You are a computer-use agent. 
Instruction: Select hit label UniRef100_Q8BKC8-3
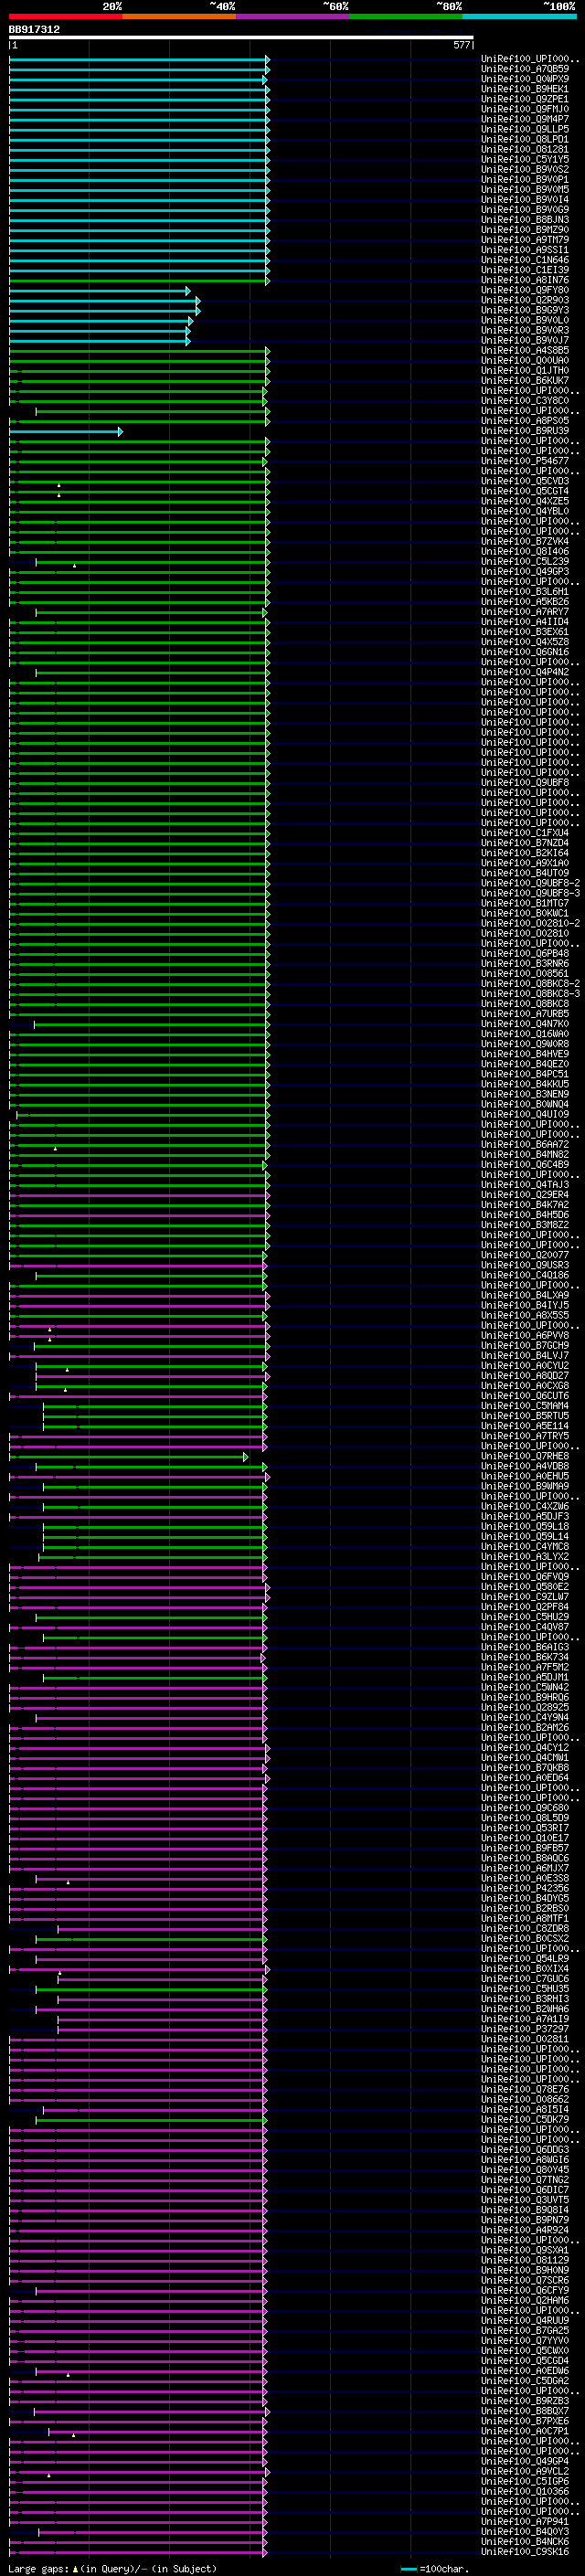click(x=530, y=993)
